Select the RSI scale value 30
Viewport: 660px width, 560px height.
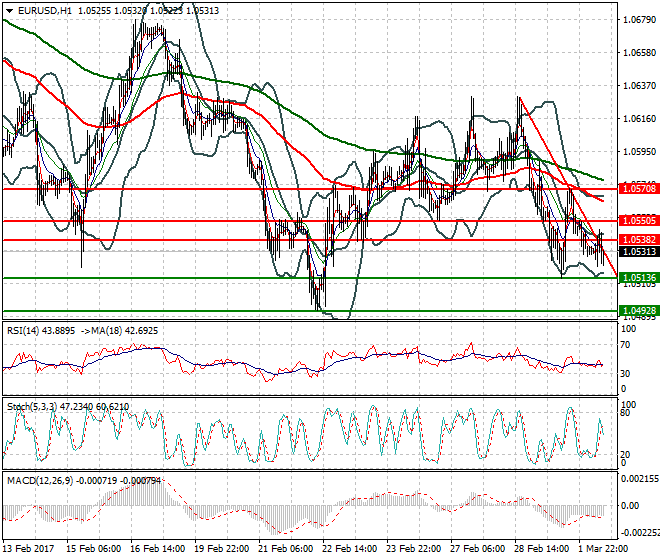(x=626, y=373)
